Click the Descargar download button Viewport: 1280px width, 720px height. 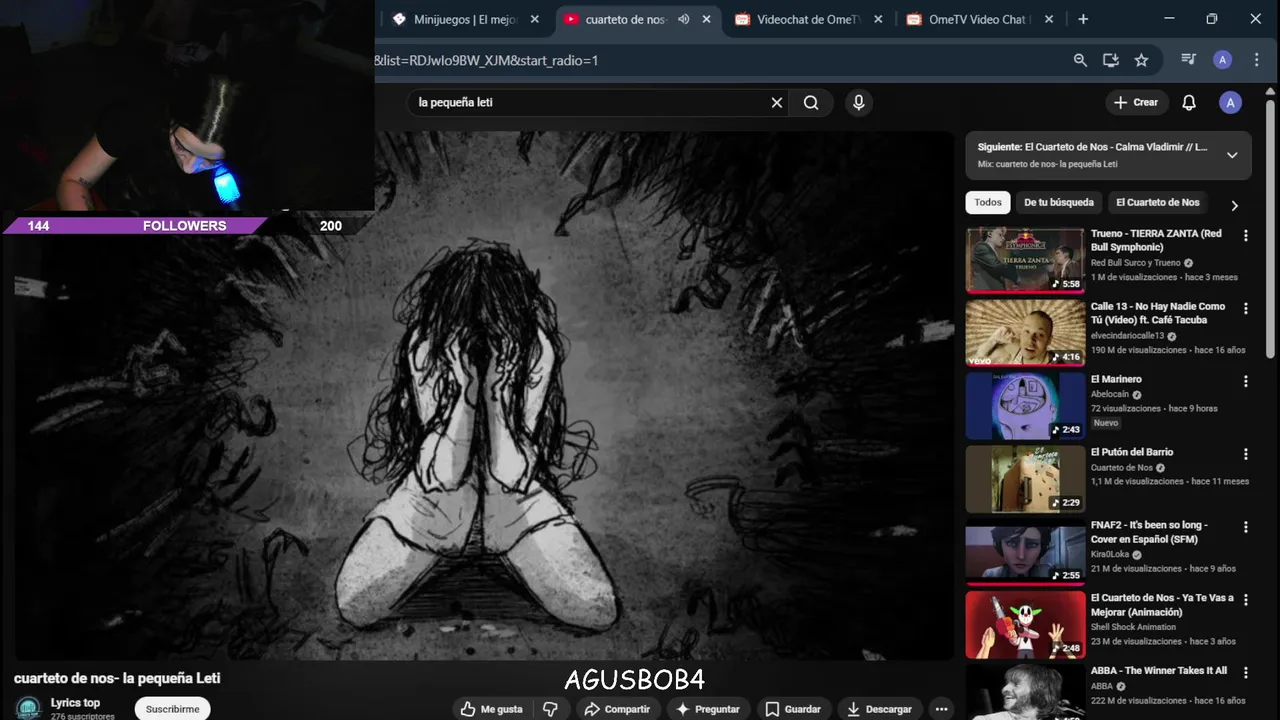[x=879, y=709]
